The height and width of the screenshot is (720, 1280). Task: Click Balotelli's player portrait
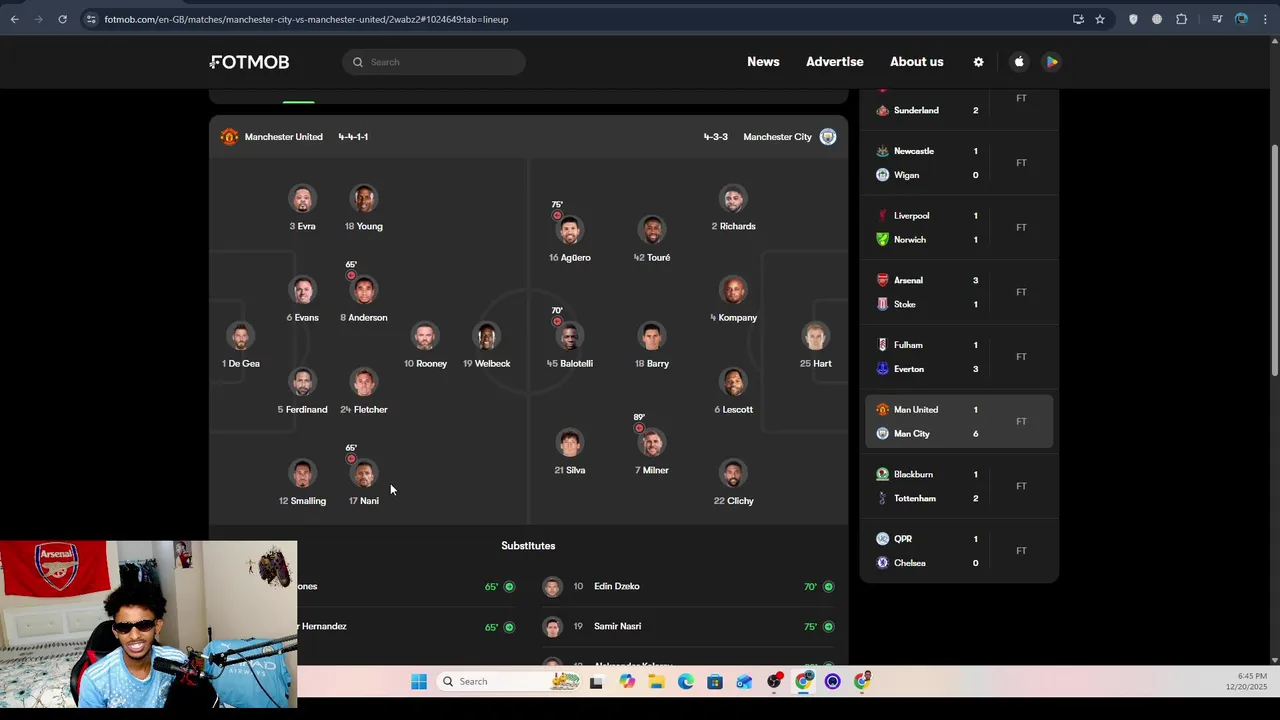[570, 337]
